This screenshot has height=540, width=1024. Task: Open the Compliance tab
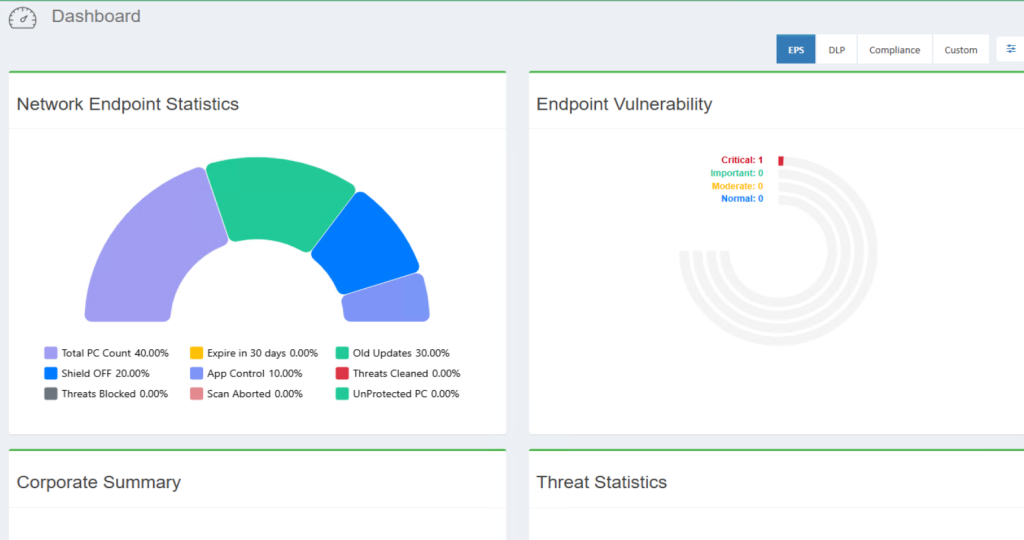pyautogui.click(x=894, y=50)
